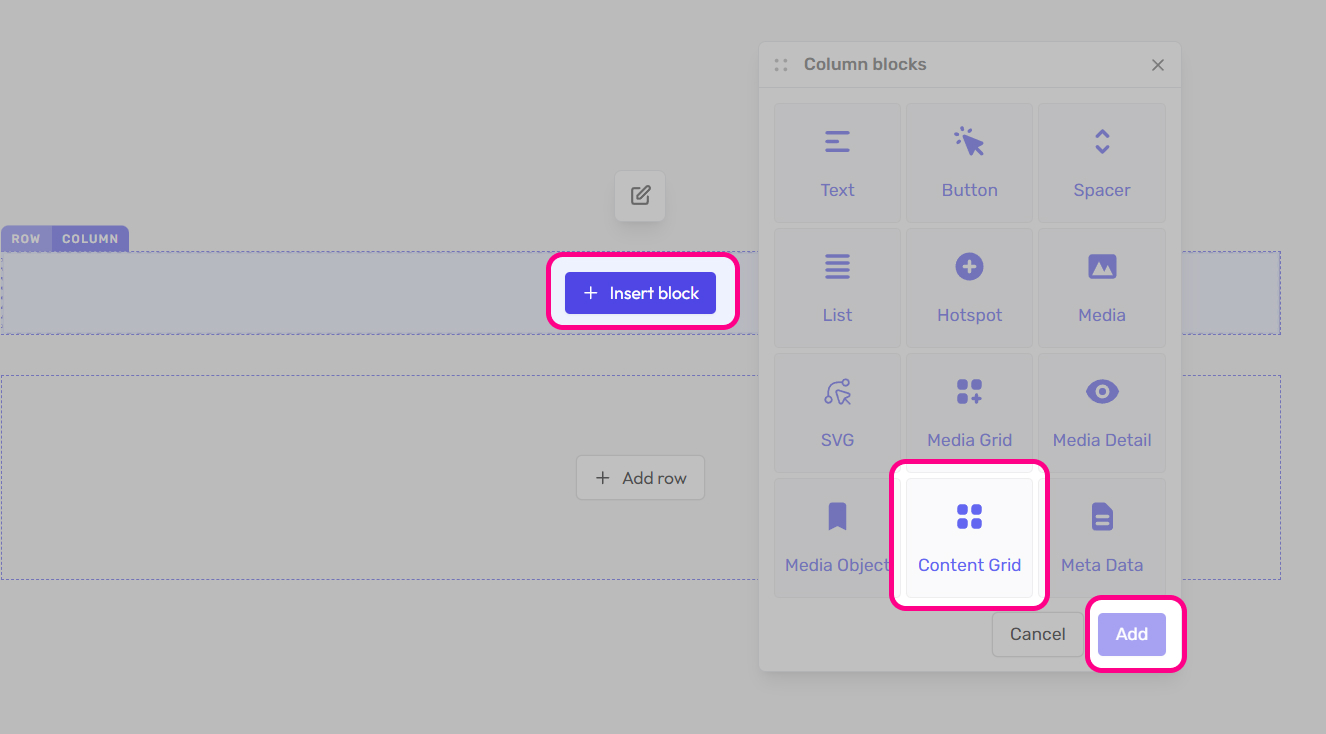The height and width of the screenshot is (734, 1326).
Task: Select the SVG block tile
Action: pyautogui.click(x=837, y=413)
